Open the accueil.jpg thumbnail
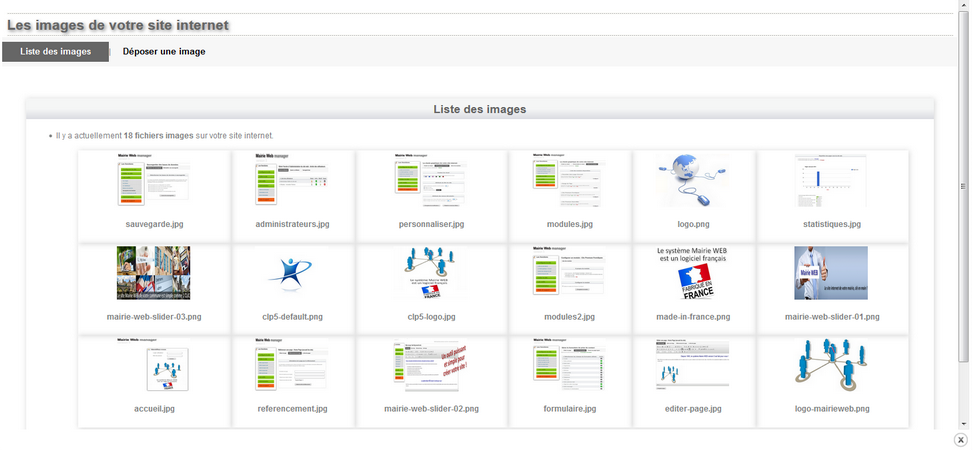Screen dimensions: 973x450 coord(153,365)
